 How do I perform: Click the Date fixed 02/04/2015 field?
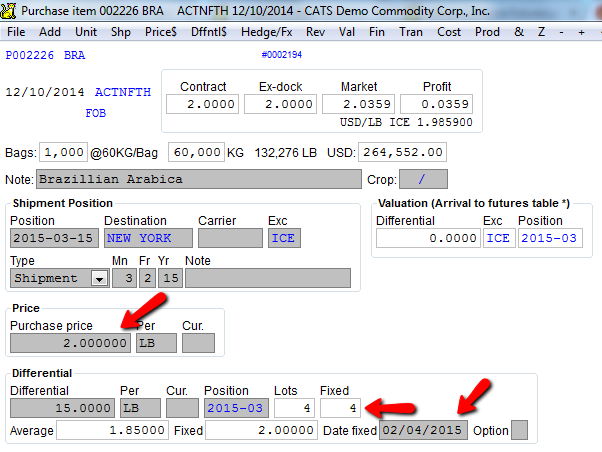pos(423,430)
